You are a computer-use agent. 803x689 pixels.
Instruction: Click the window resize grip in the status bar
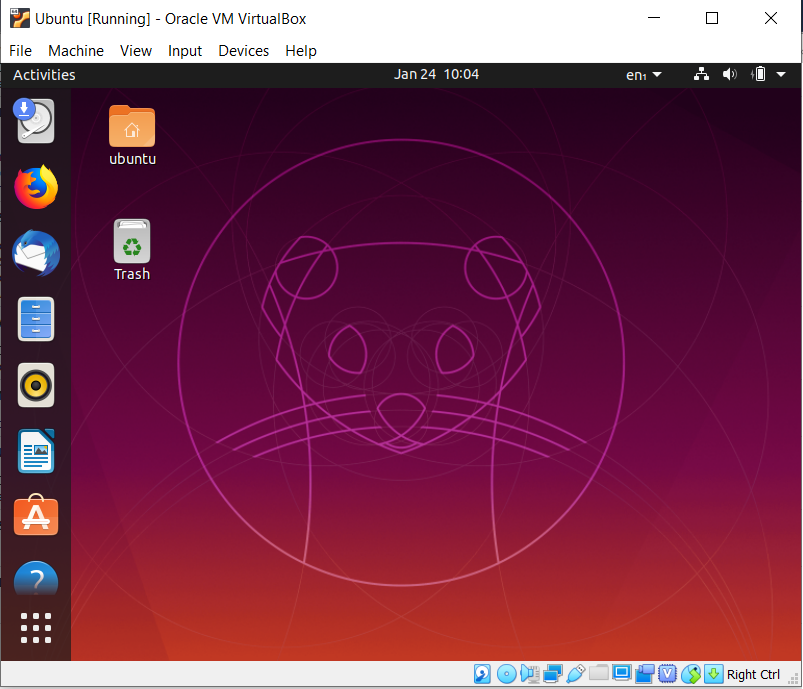coord(794,679)
